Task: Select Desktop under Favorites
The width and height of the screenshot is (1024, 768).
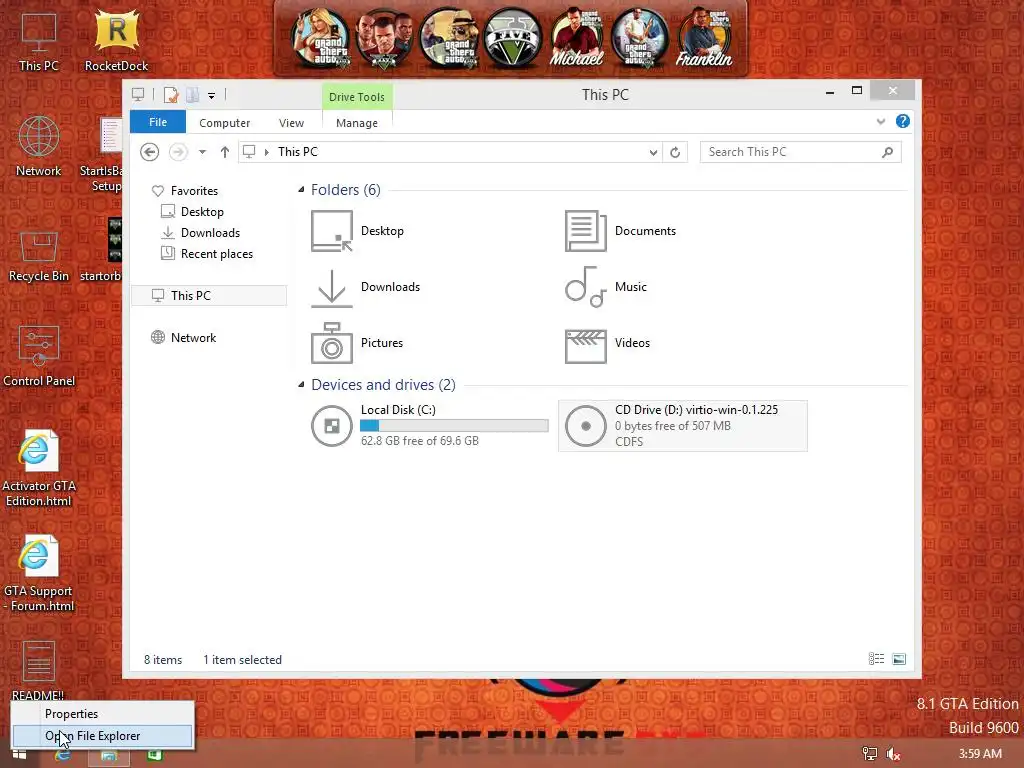Action: click(202, 212)
